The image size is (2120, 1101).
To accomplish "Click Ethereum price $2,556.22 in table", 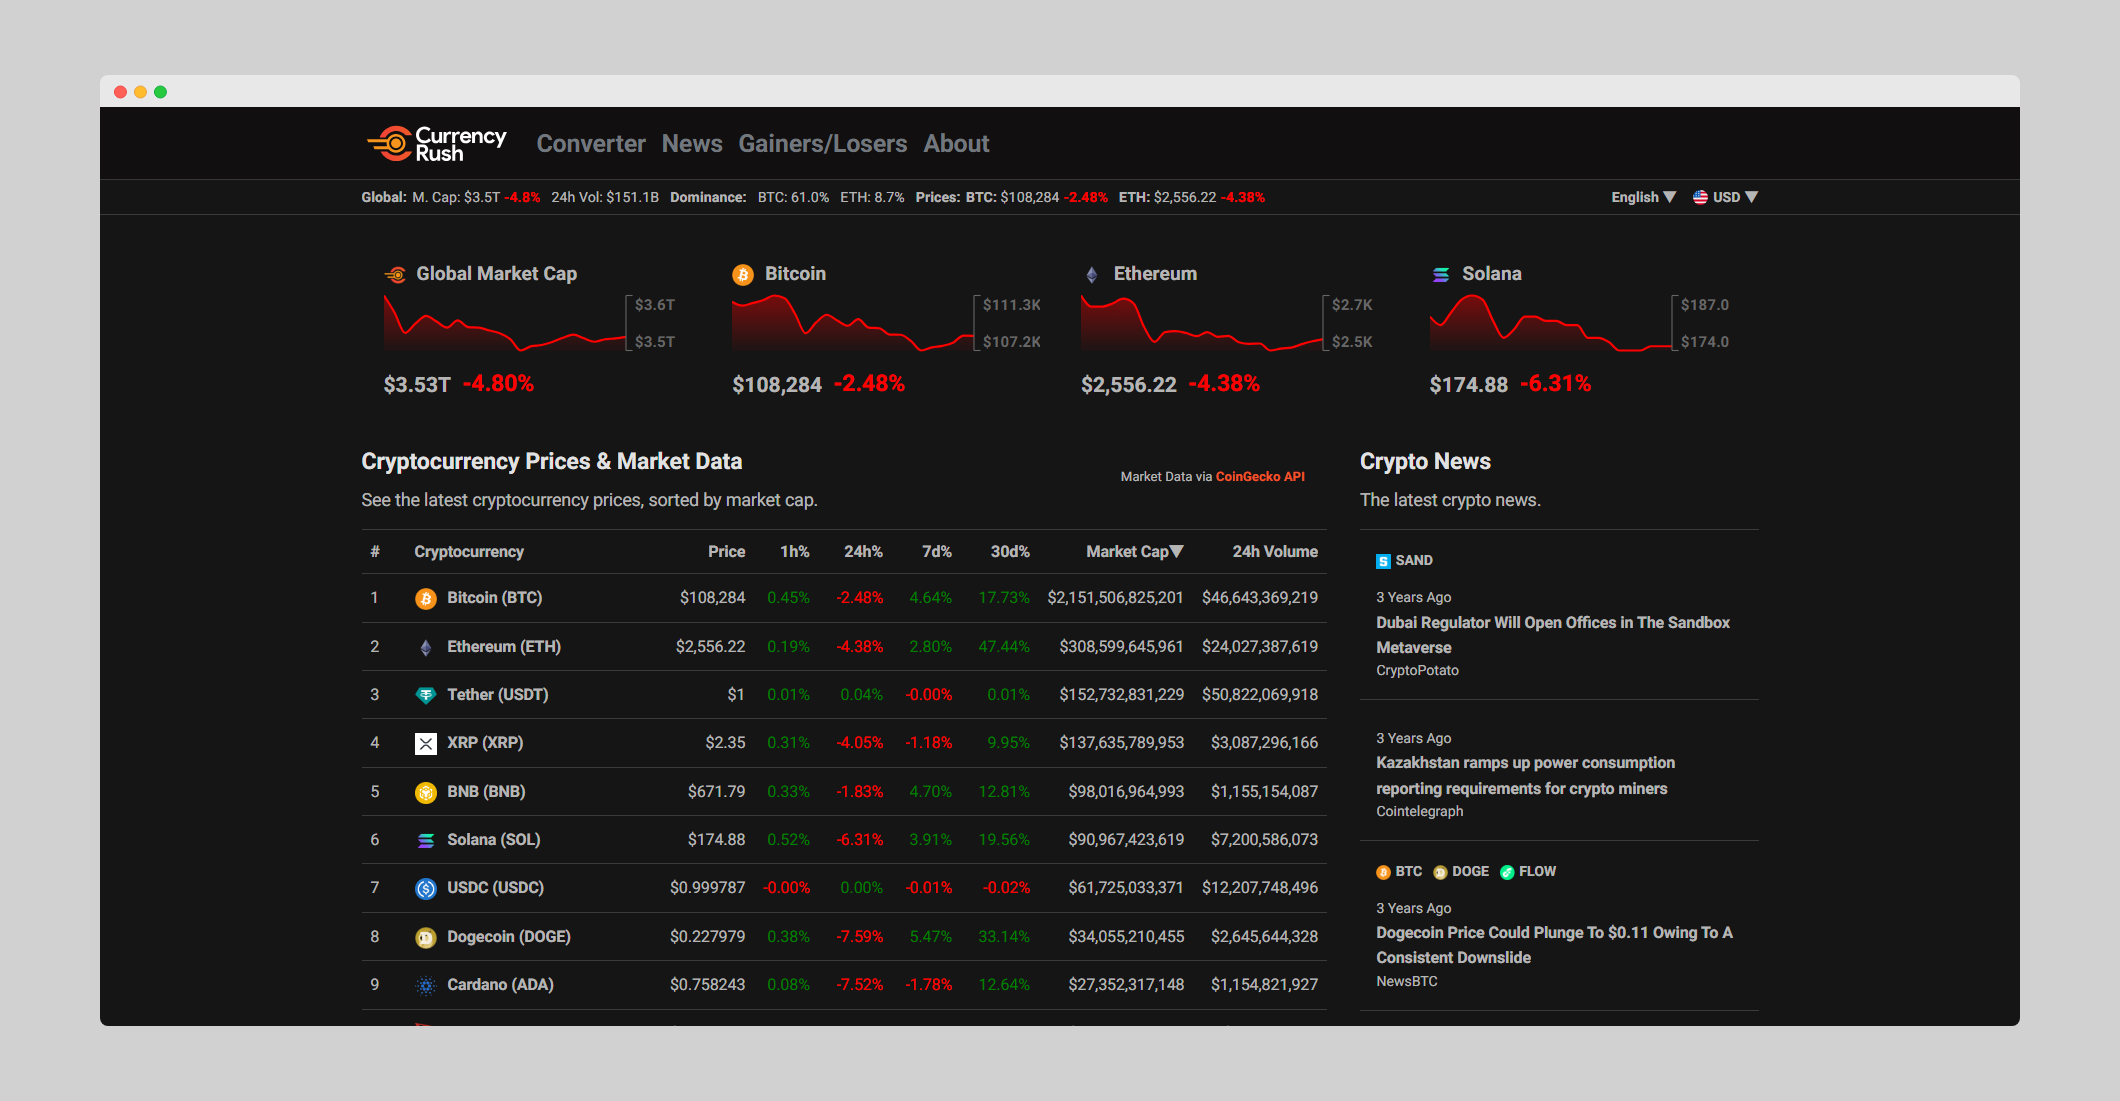I will pos(710,647).
